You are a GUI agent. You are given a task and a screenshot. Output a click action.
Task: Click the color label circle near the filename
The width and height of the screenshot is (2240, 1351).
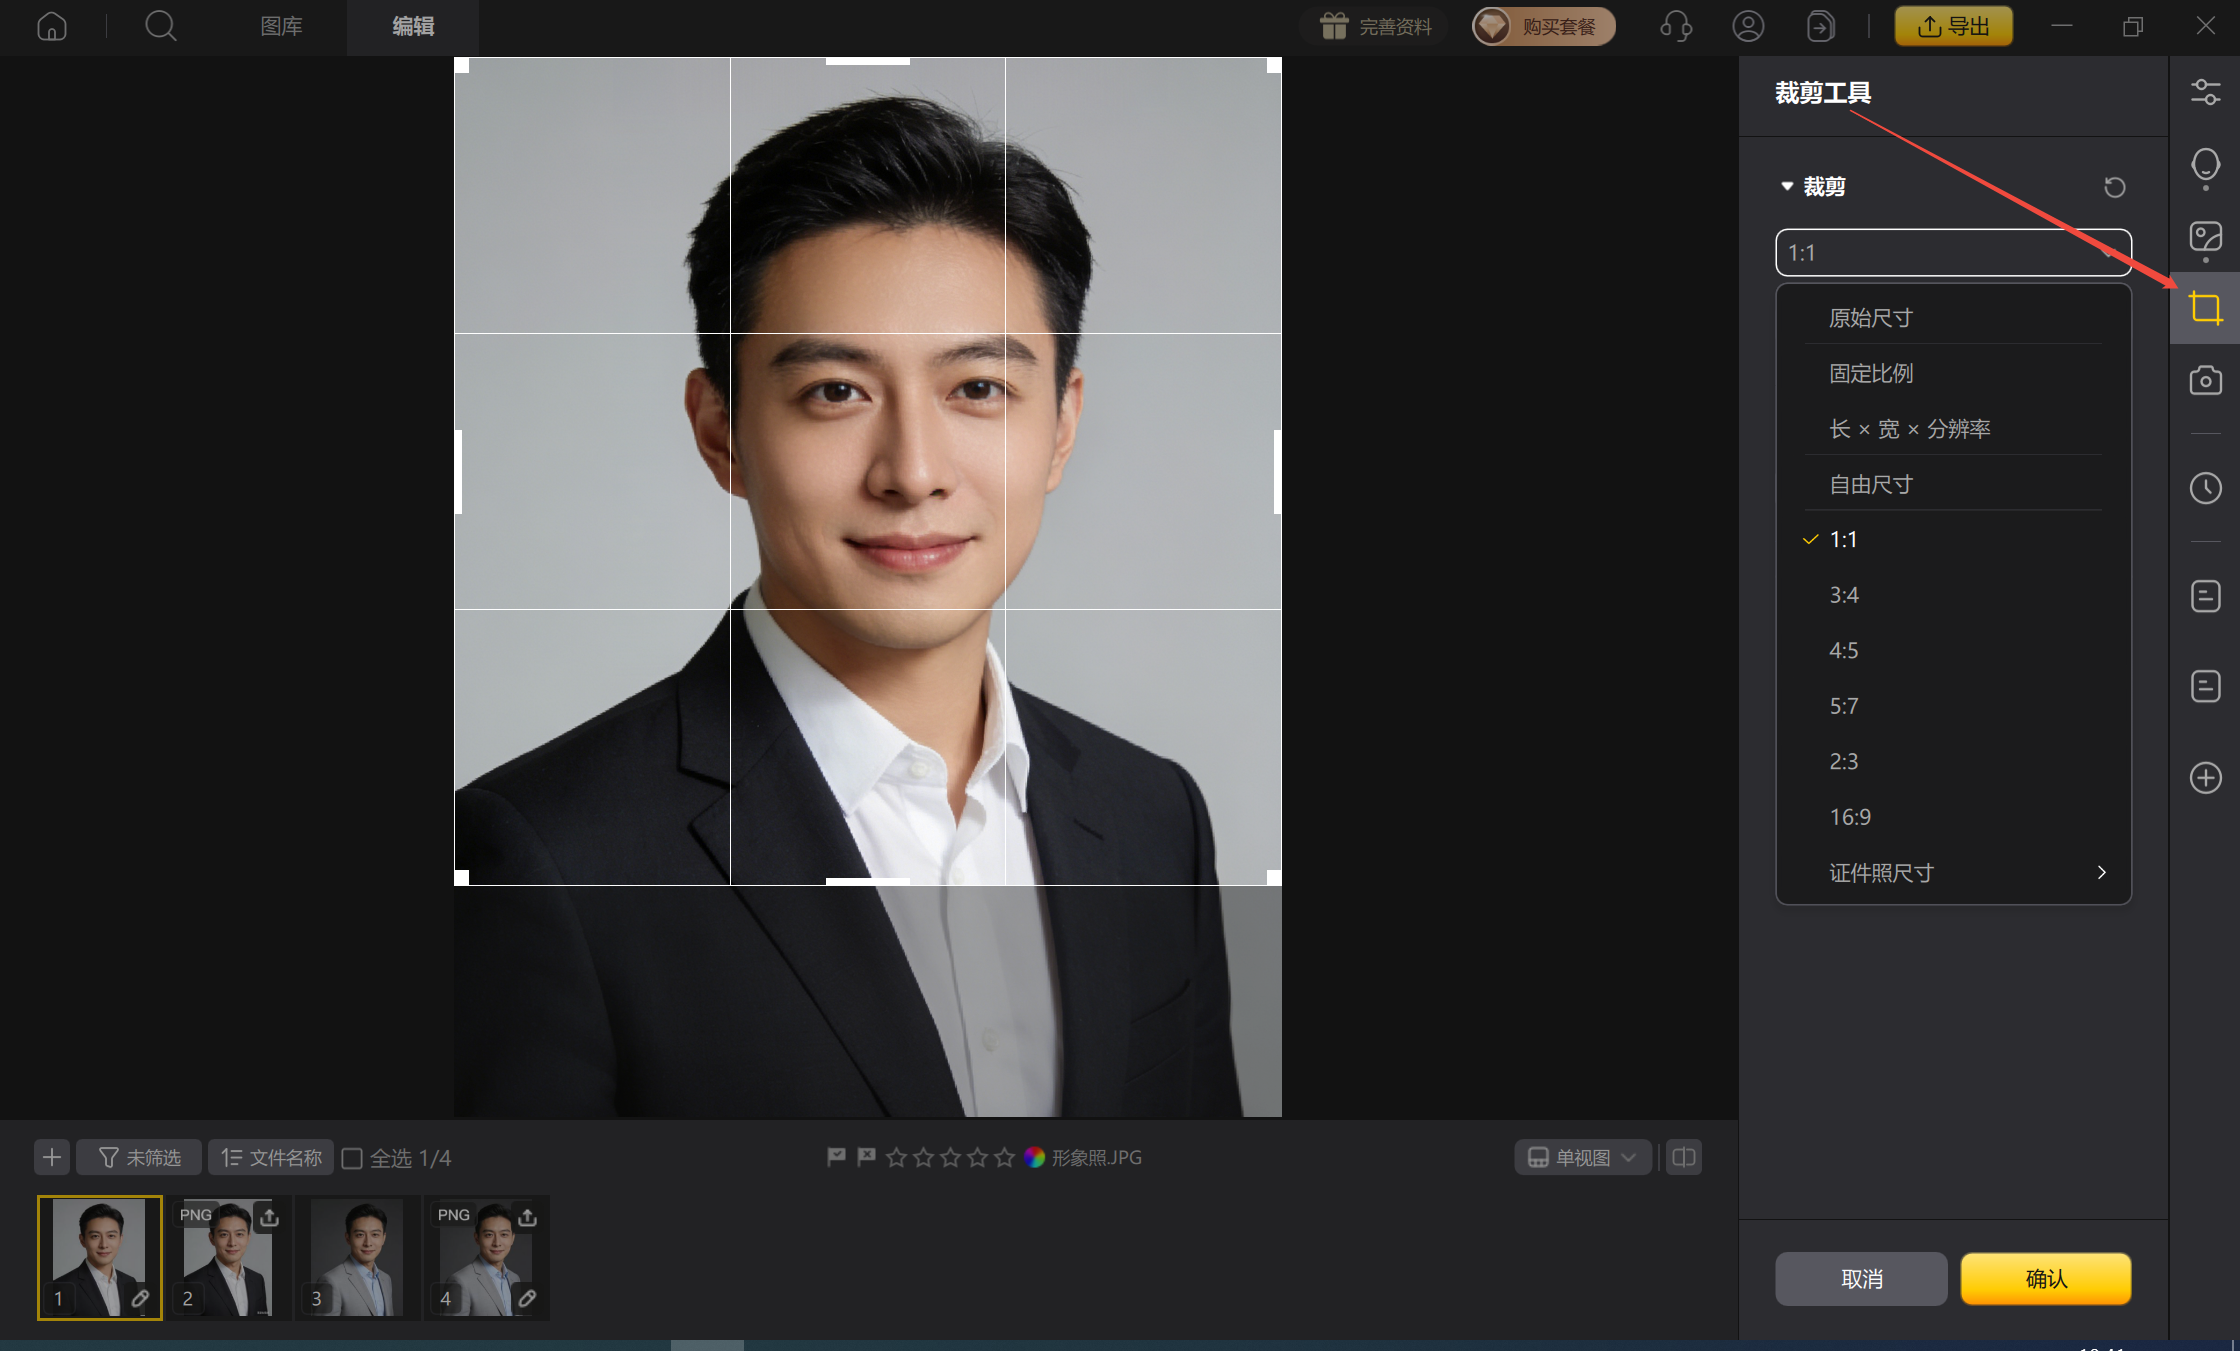pyautogui.click(x=1035, y=1157)
